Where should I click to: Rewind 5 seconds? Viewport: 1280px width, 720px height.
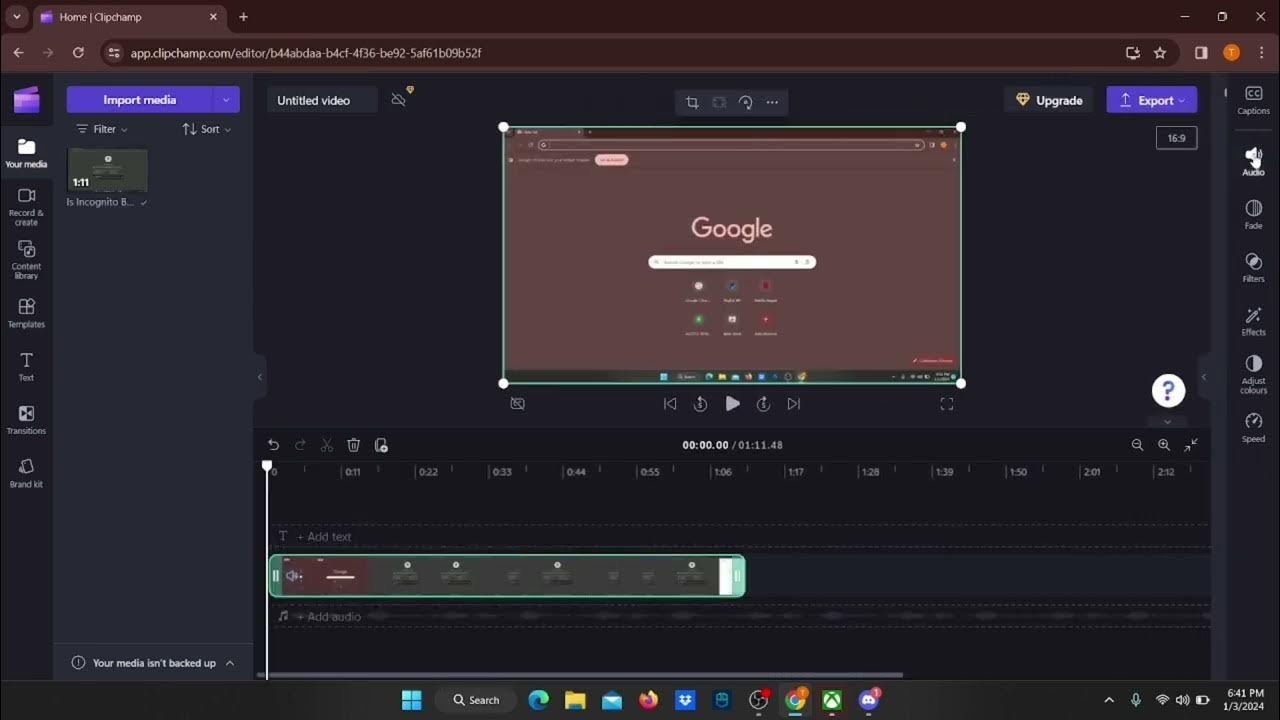tap(700, 404)
